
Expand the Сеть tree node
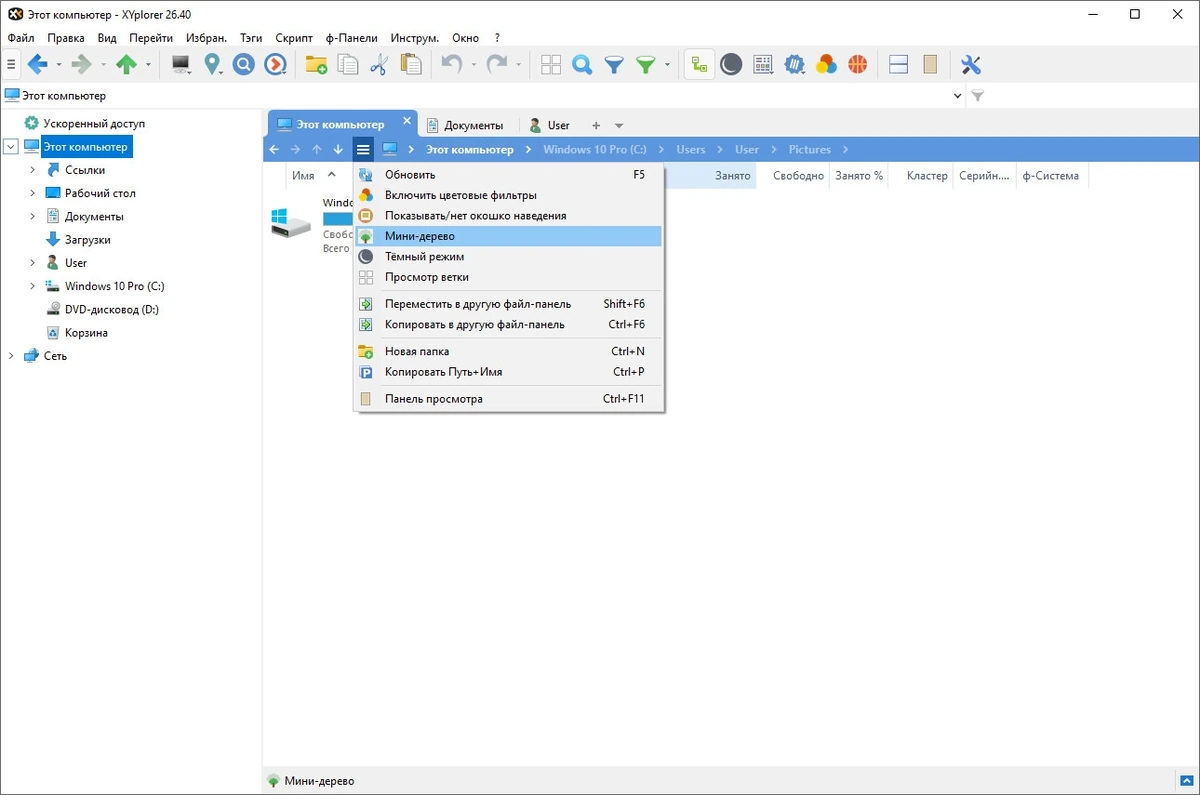[11, 356]
